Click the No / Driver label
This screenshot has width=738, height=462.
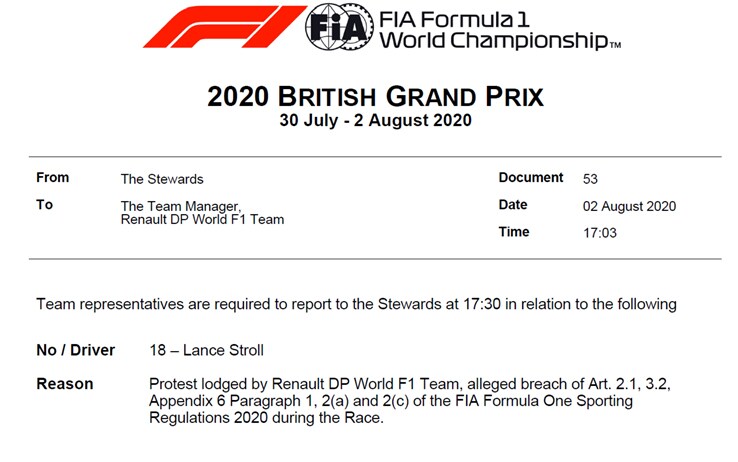75,350
